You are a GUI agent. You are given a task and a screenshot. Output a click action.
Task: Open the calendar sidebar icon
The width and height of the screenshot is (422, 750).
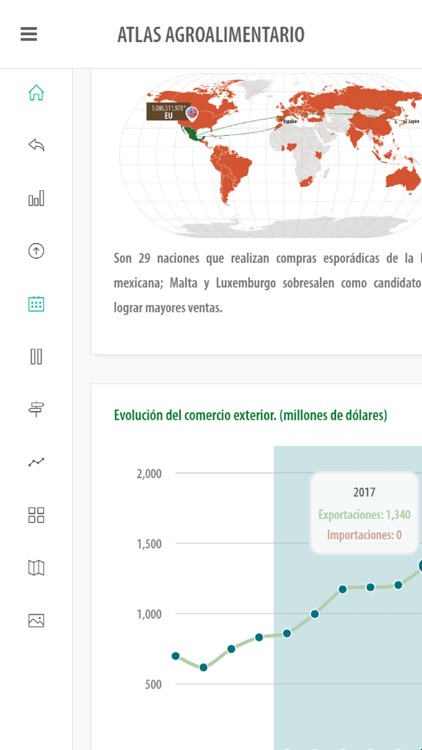pyautogui.click(x=36, y=304)
